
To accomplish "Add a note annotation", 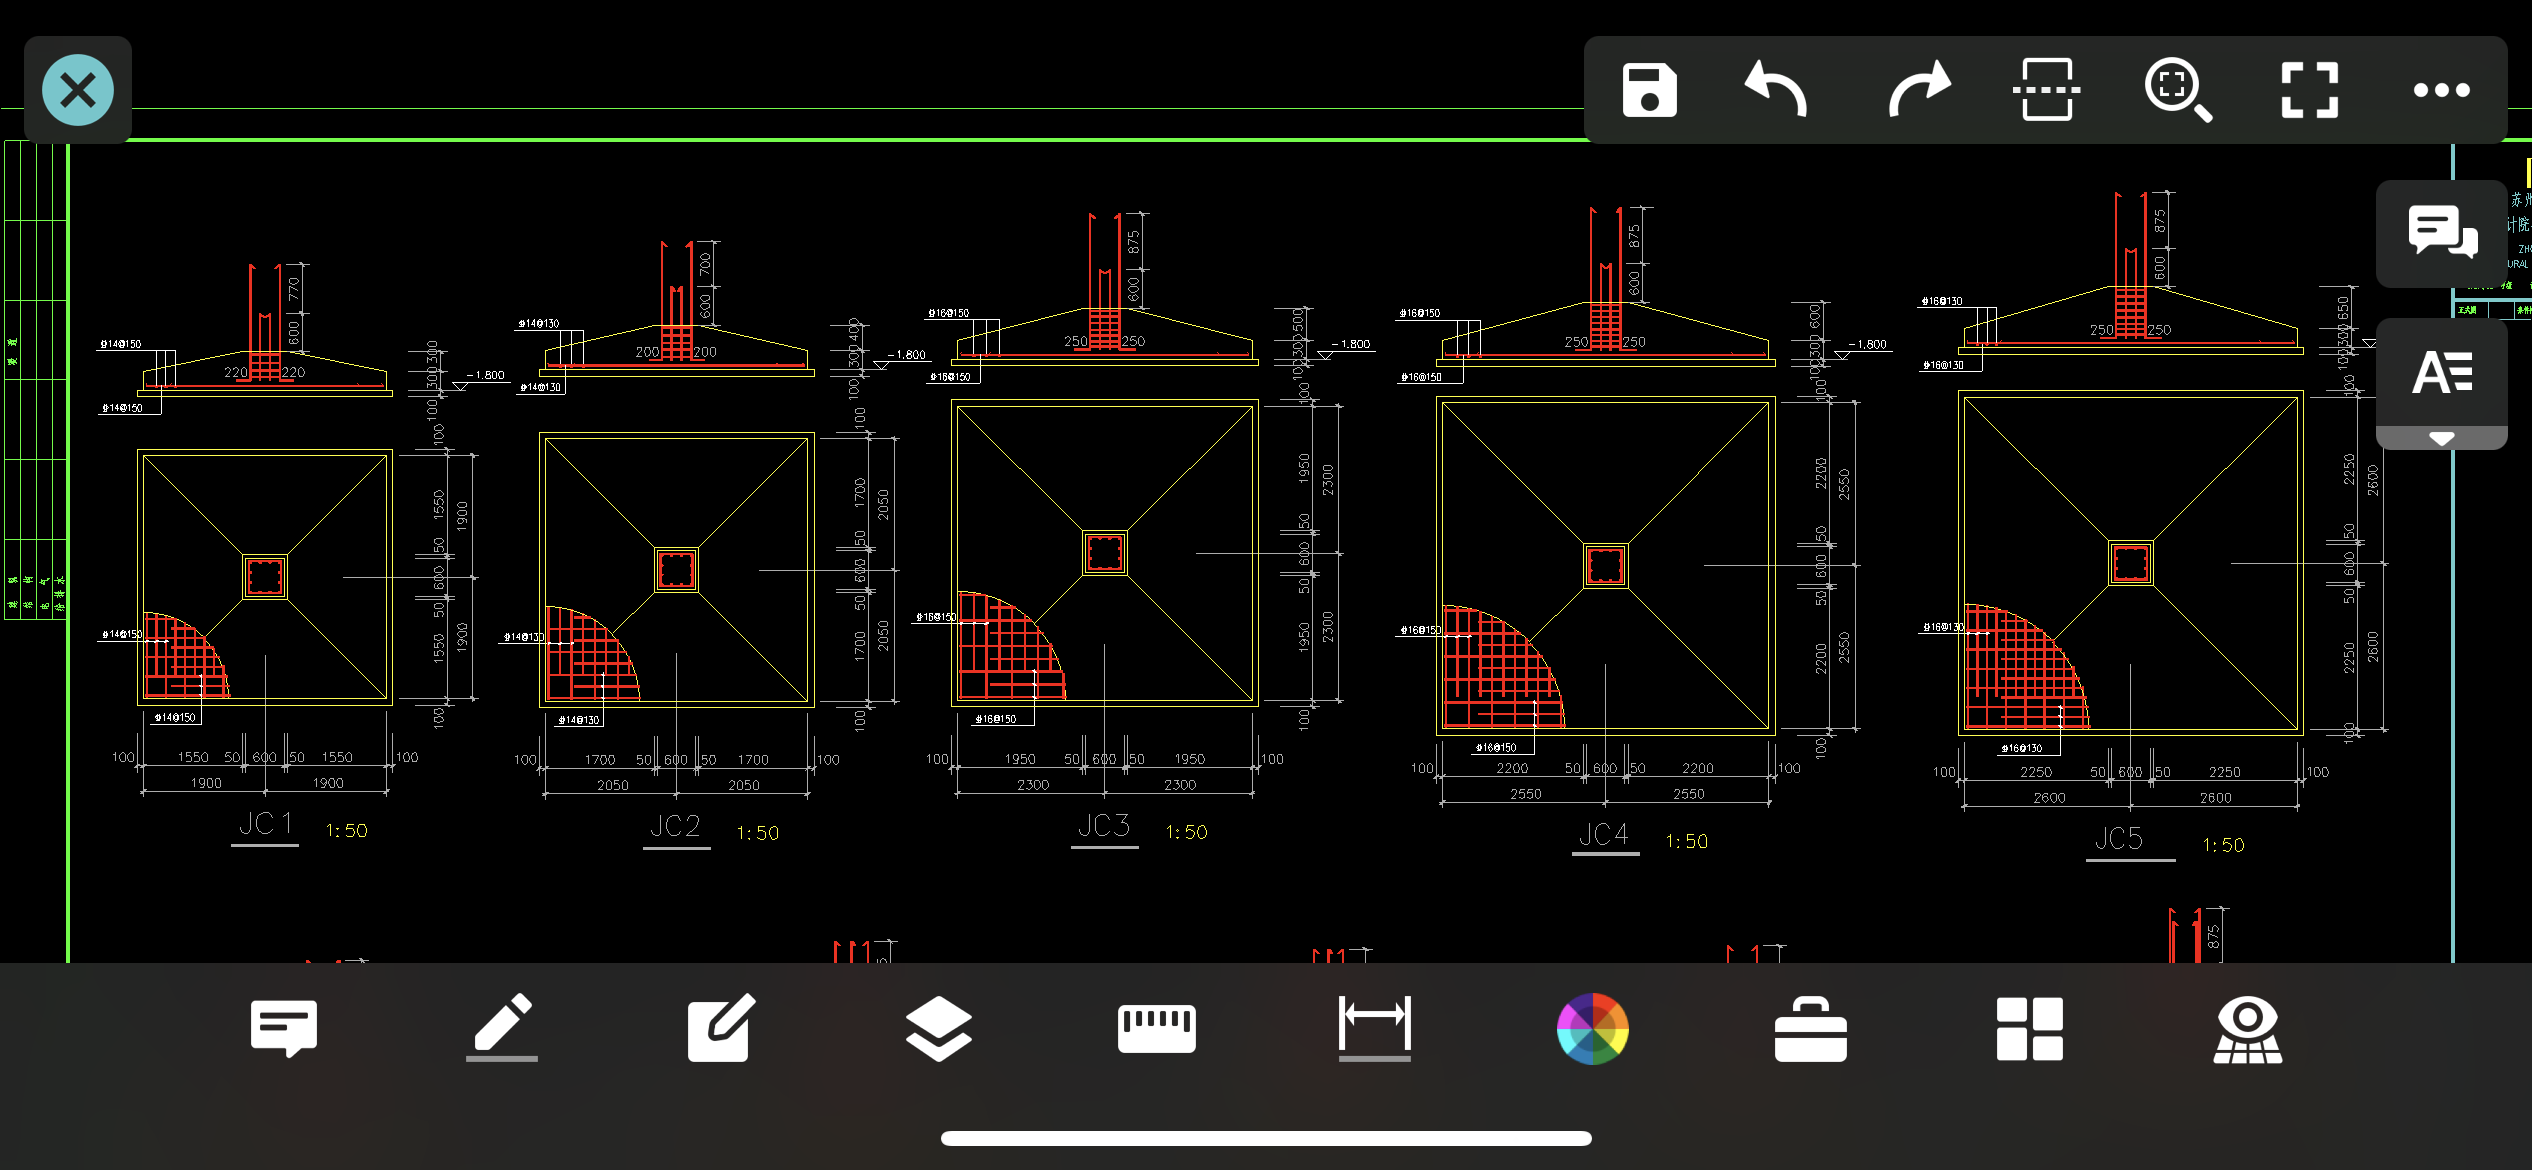I will coord(284,1028).
